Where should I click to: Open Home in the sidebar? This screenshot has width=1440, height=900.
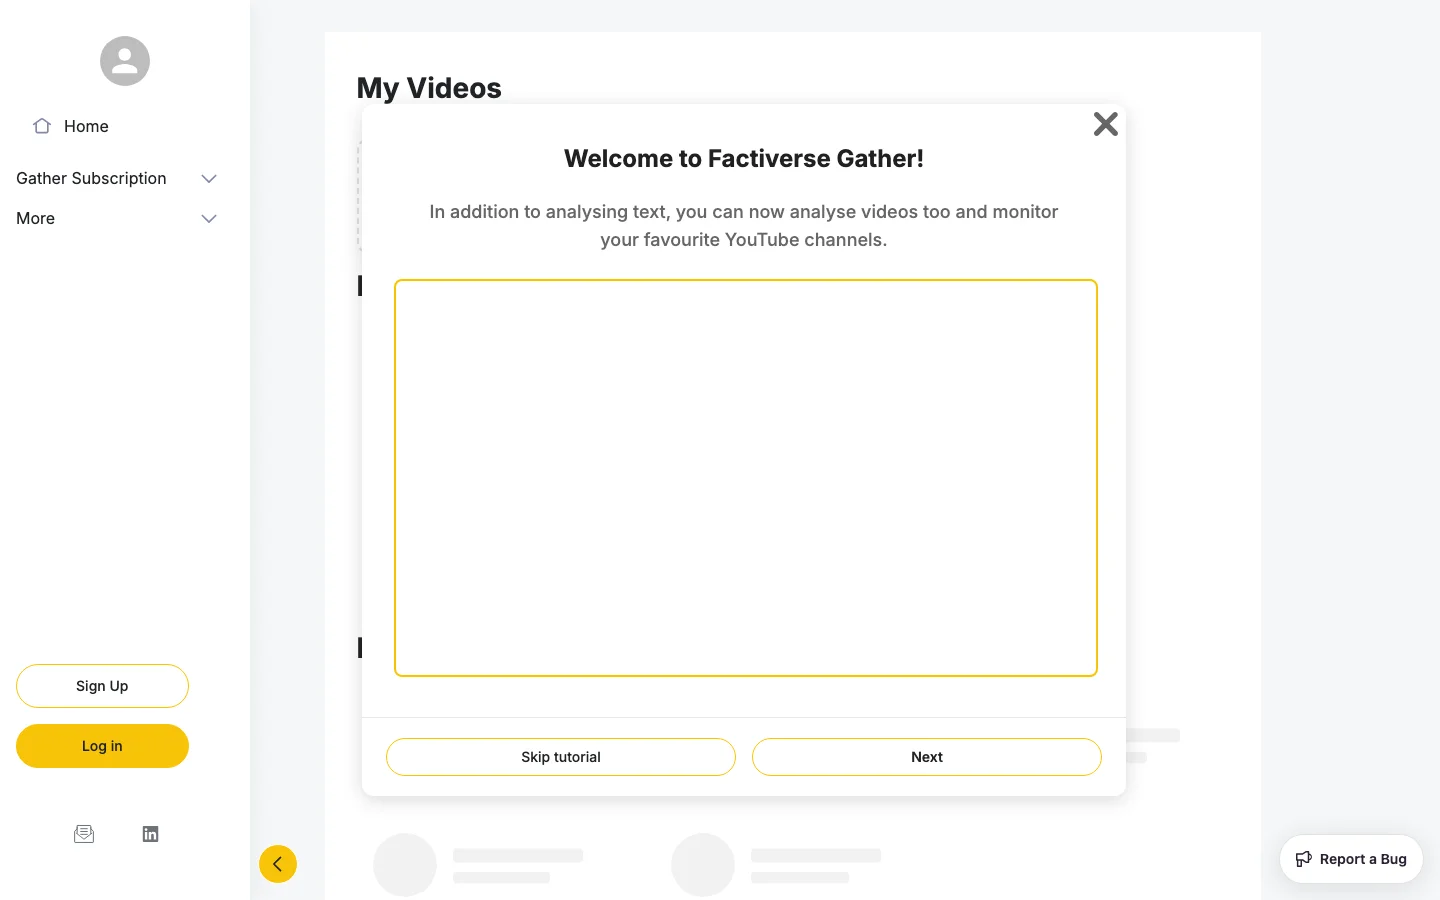point(71,126)
